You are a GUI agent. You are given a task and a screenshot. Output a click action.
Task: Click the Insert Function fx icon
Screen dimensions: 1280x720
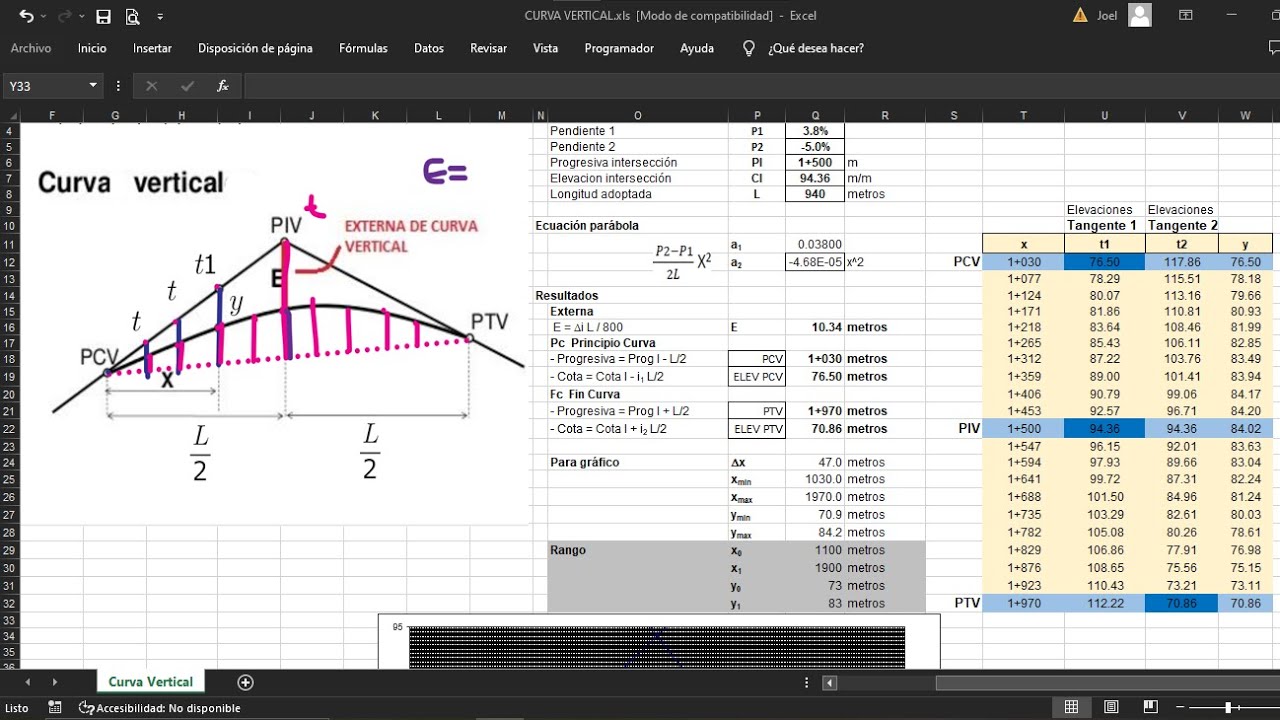click(223, 86)
